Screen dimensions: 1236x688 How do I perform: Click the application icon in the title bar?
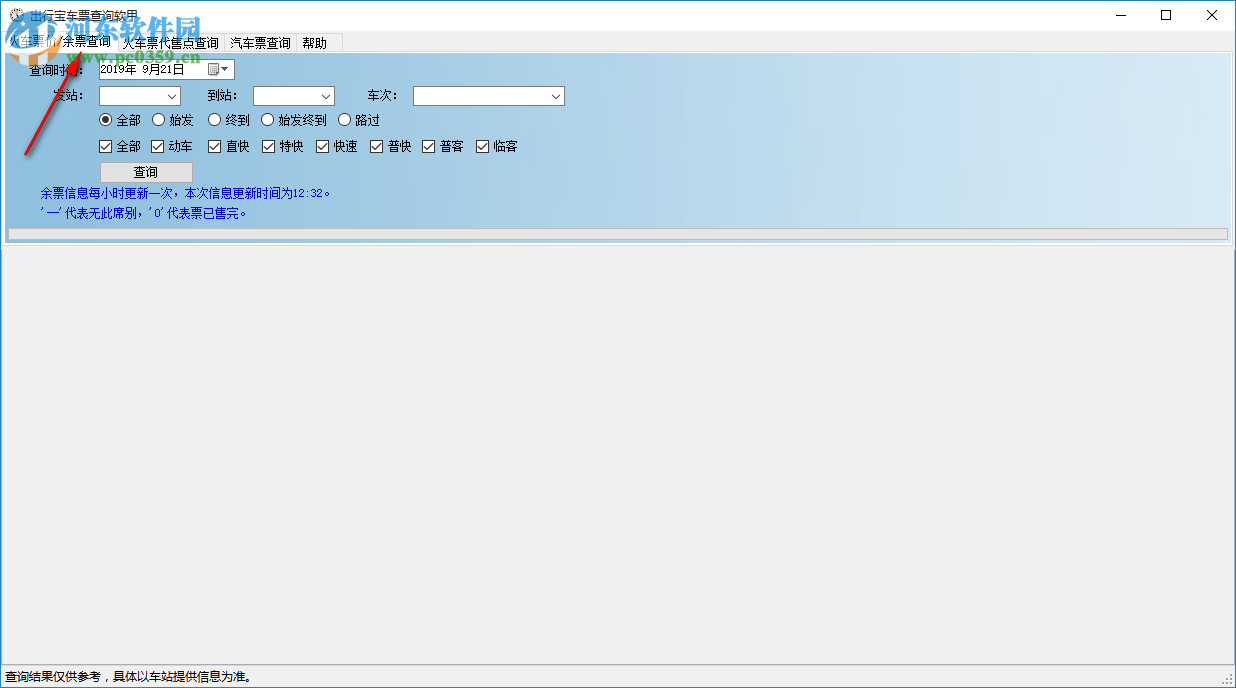(x=14, y=14)
